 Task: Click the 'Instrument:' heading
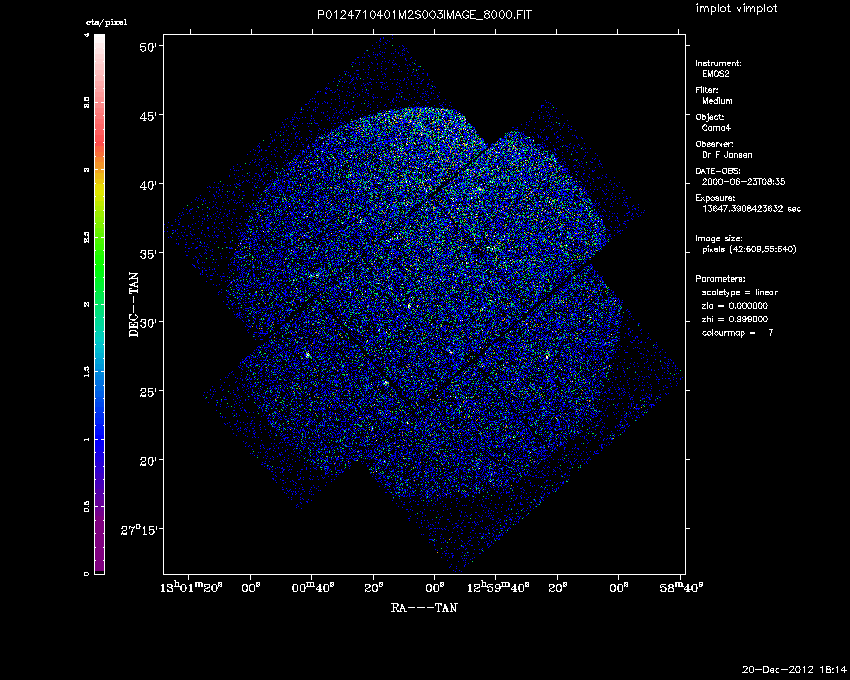click(718, 63)
